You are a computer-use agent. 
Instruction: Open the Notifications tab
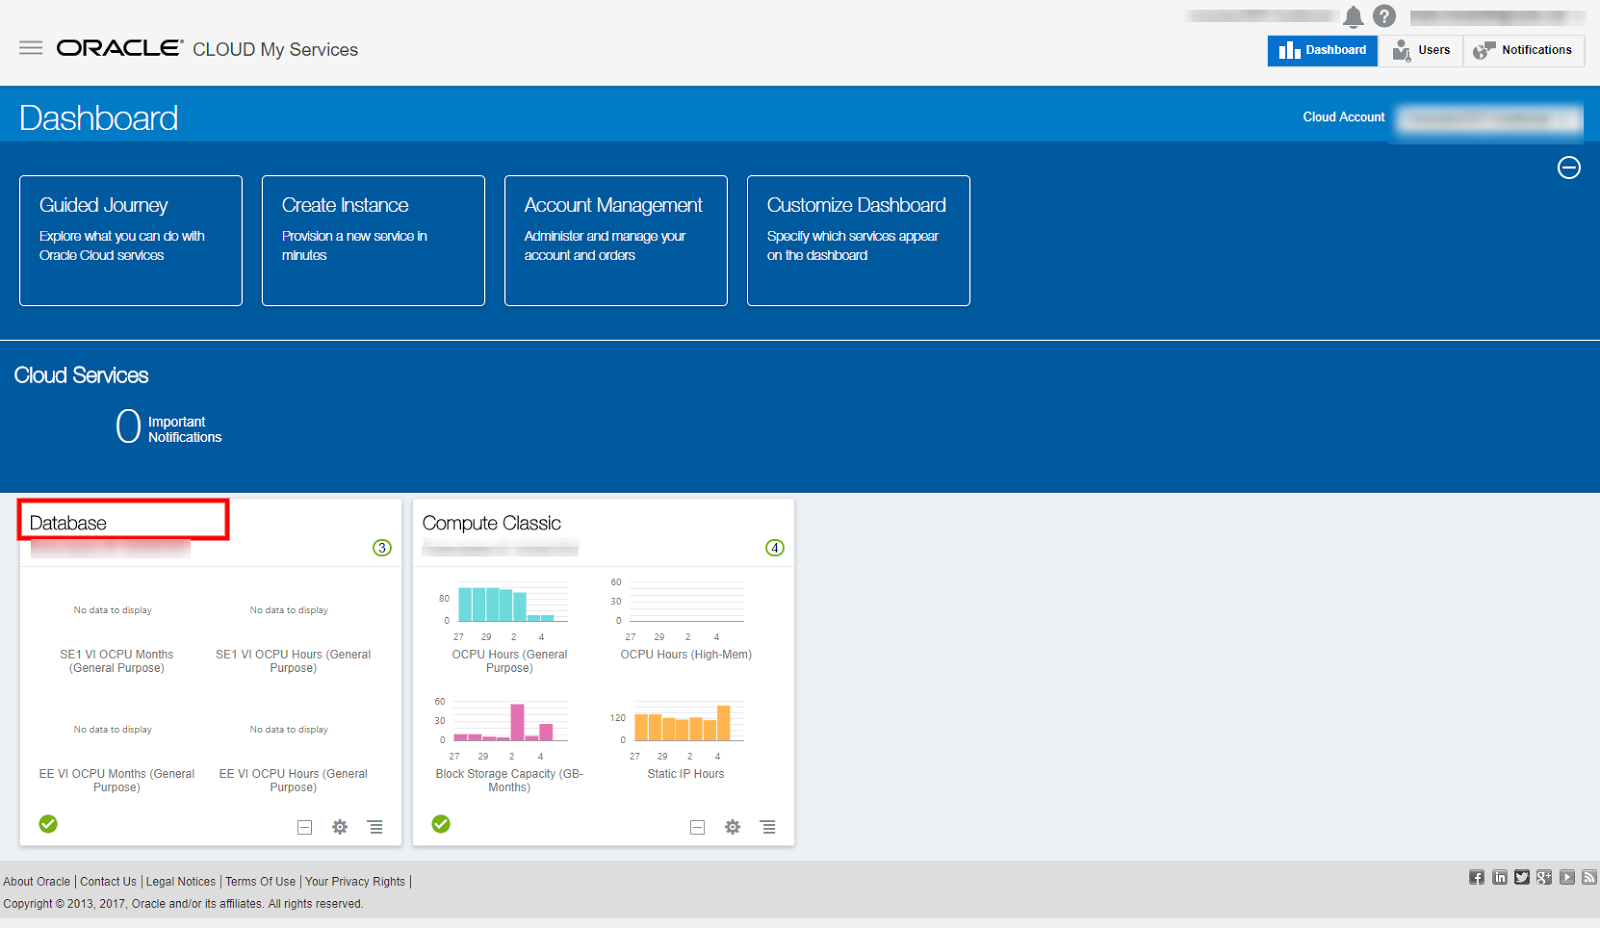pos(1524,50)
